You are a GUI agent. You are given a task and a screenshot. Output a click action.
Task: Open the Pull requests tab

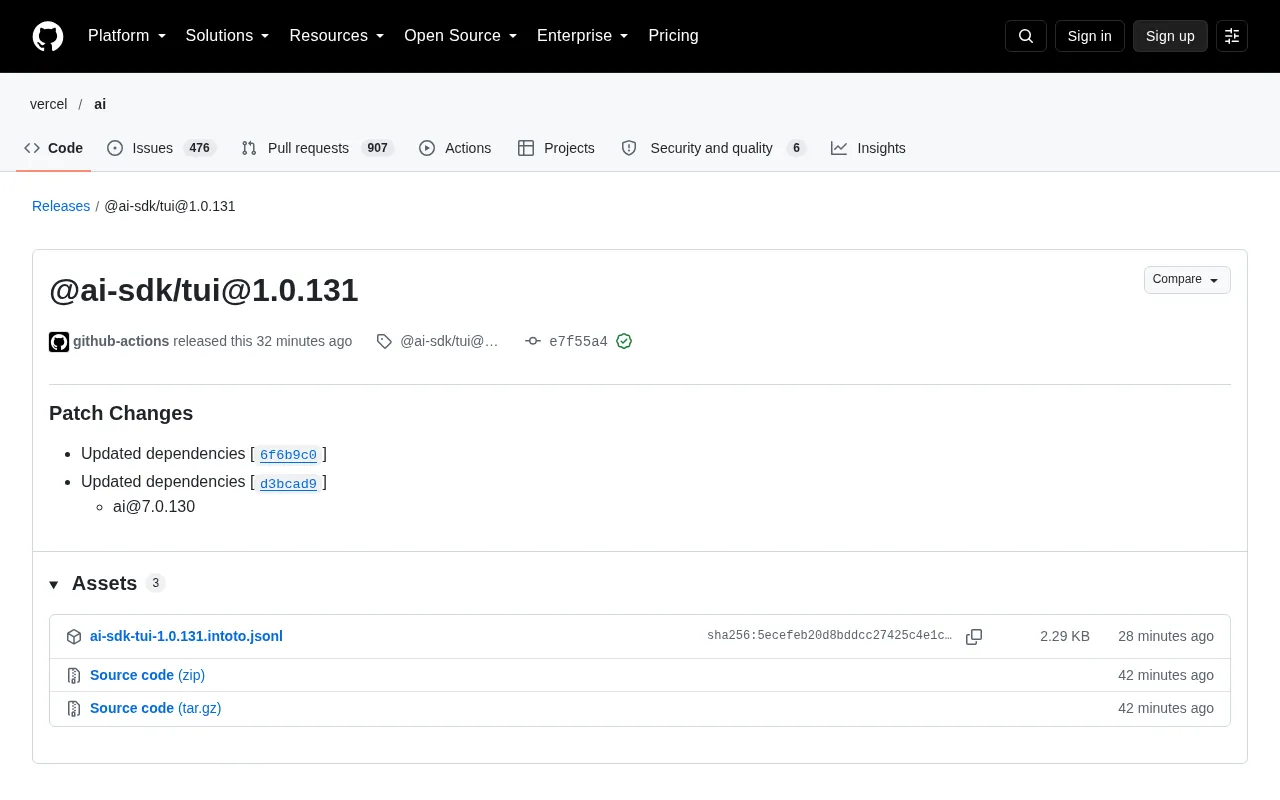pyautogui.click(x=318, y=148)
